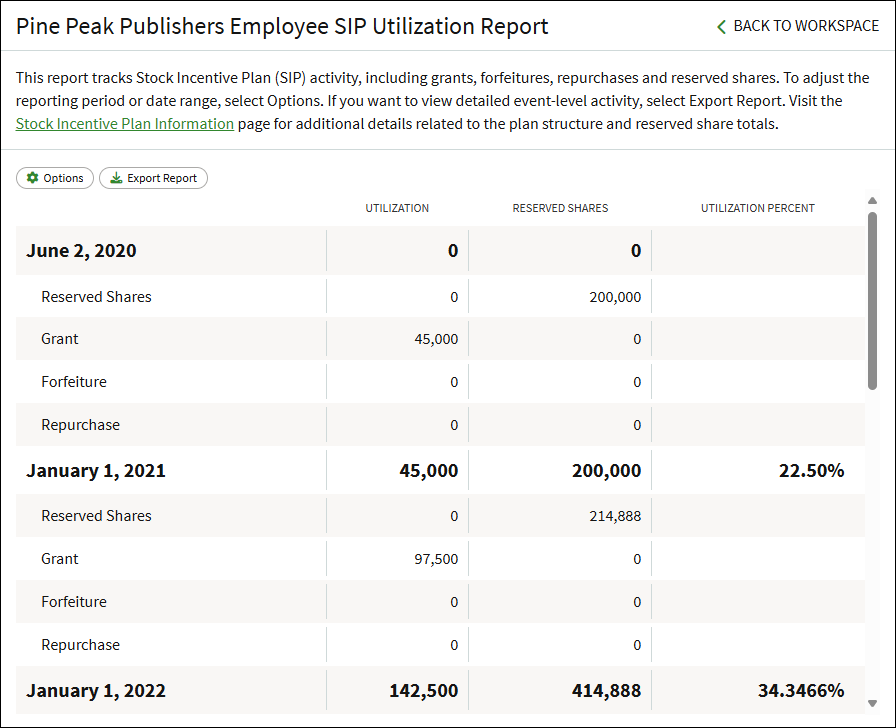896x728 pixels.
Task: Click the Forfeiture label under June 2, 2020
Action: click(74, 382)
